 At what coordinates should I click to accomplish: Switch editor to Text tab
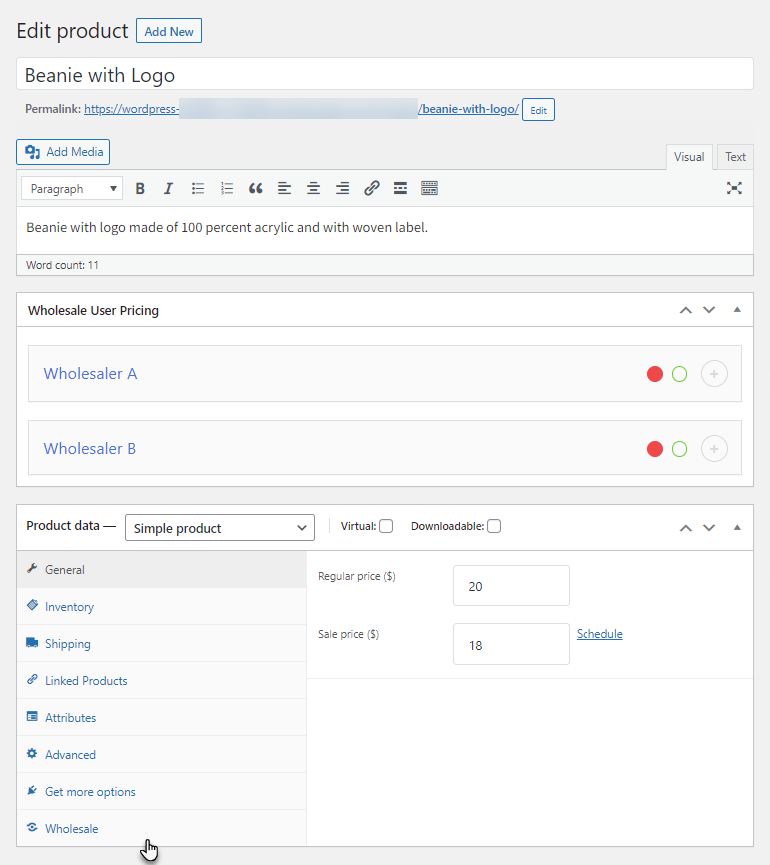coord(735,157)
